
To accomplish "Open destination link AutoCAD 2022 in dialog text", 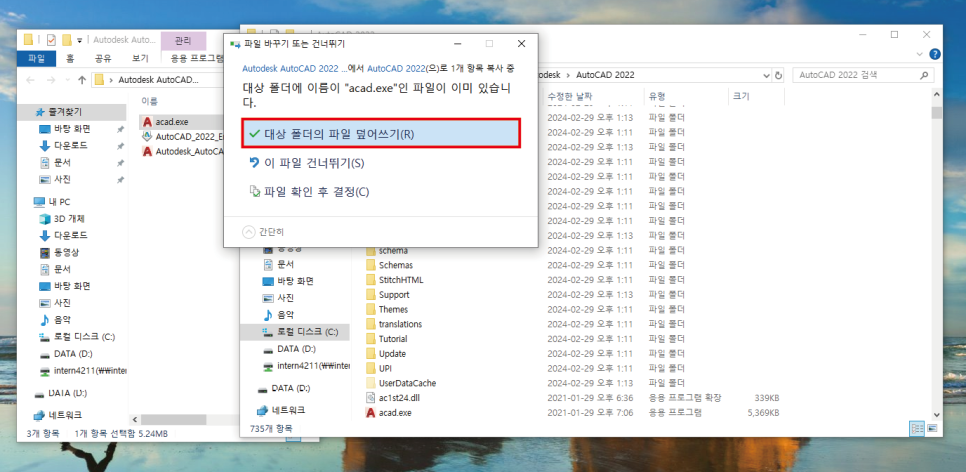I will point(397,68).
